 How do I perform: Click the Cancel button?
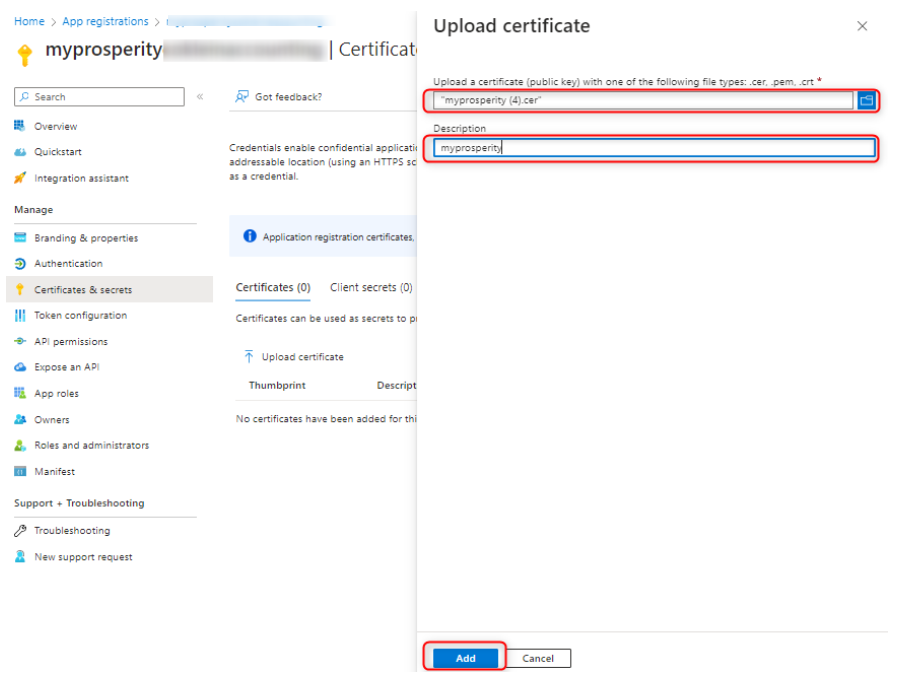click(x=538, y=658)
